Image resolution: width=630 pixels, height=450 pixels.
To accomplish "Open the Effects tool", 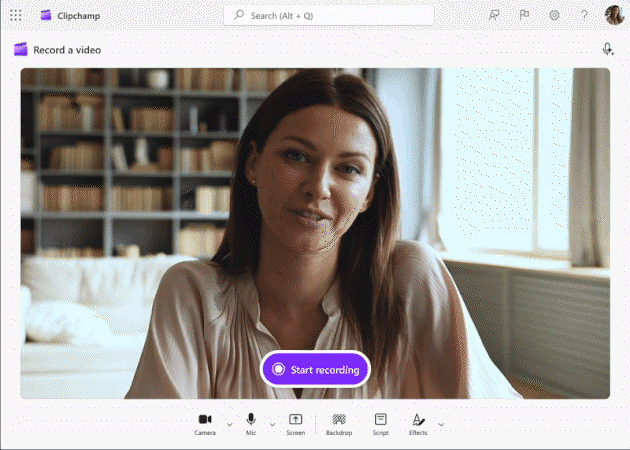I will click(418, 425).
